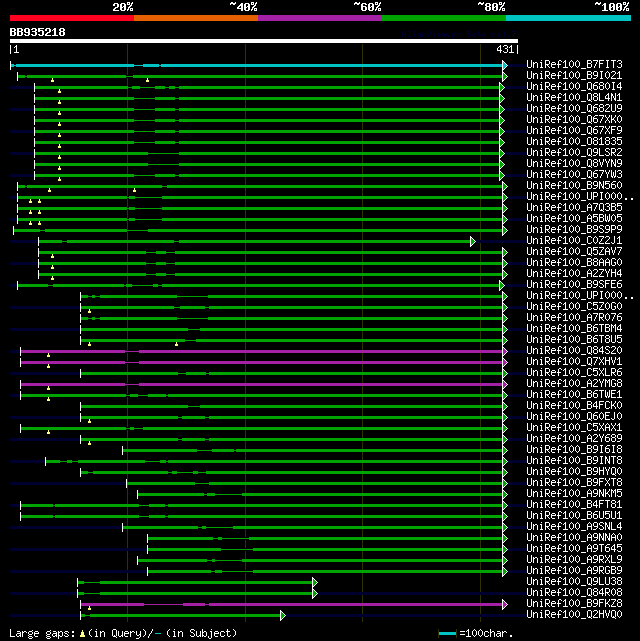Select the UniRef100_B6TBM4 label
Viewport: 640px width, 641px height.
click(574, 328)
